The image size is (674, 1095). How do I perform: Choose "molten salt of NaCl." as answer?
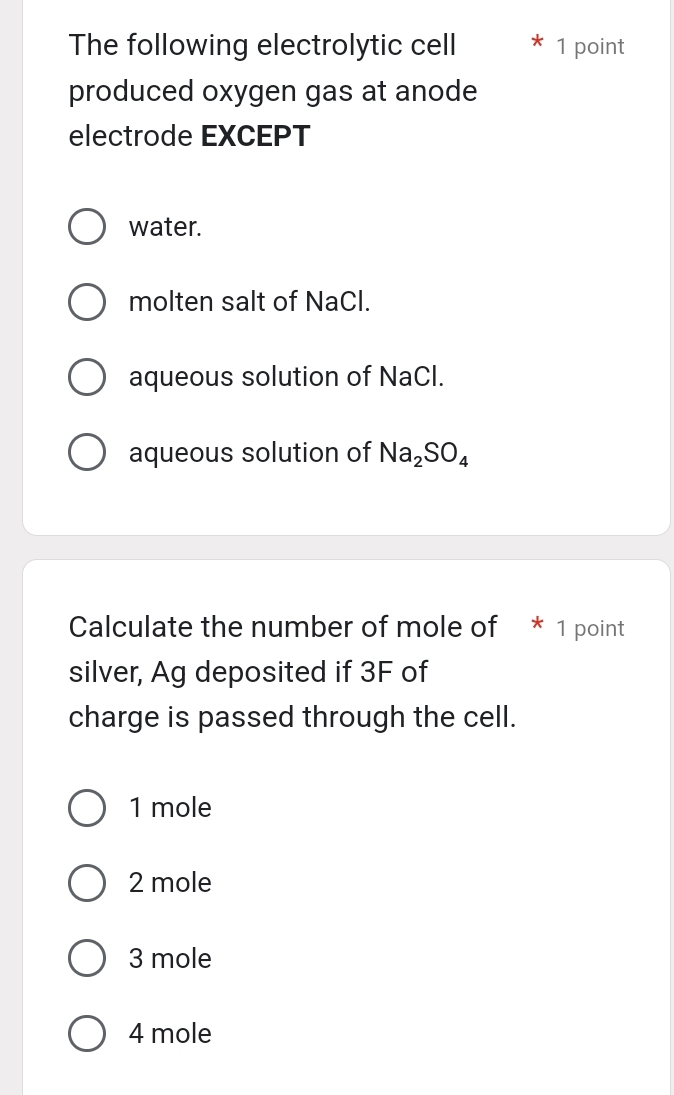[87, 301]
